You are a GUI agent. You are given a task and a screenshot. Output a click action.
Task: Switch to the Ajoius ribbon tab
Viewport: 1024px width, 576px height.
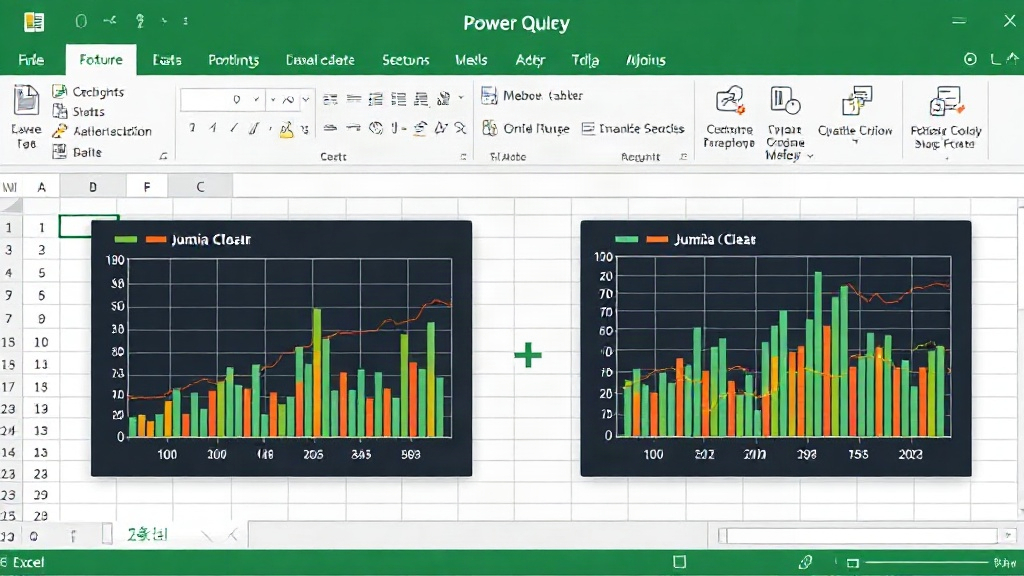click(646, 60)
